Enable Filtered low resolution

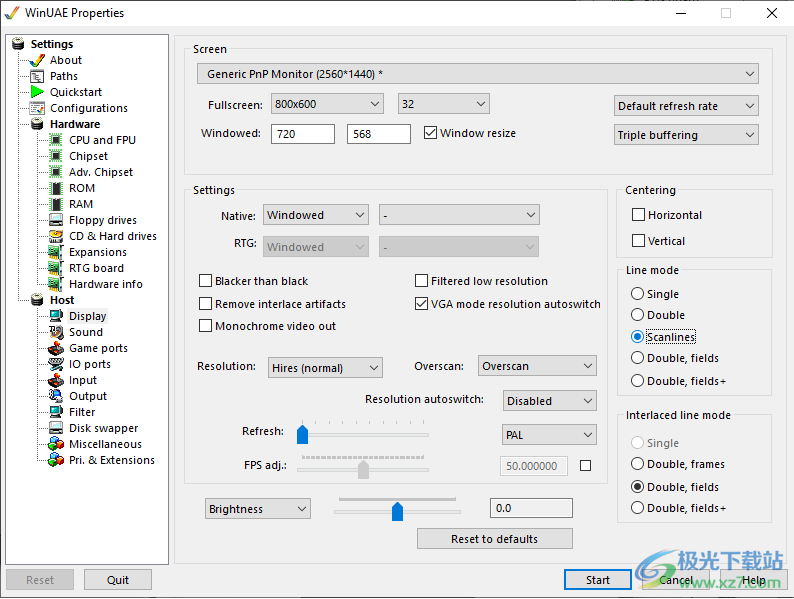coord(421,281)
